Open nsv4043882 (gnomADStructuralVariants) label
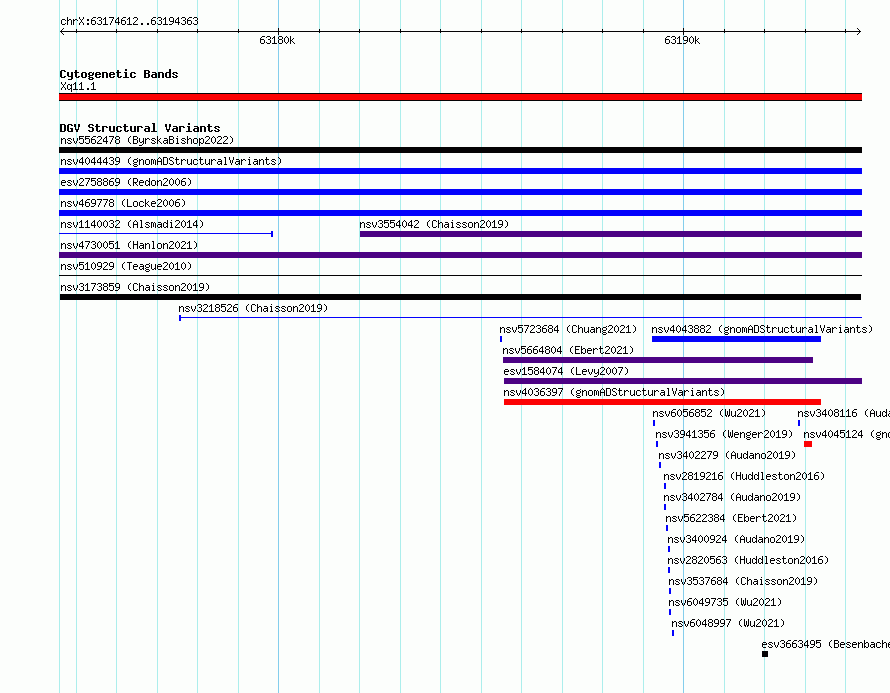Viewport: 890px width, 693px height. coord(762,329)
